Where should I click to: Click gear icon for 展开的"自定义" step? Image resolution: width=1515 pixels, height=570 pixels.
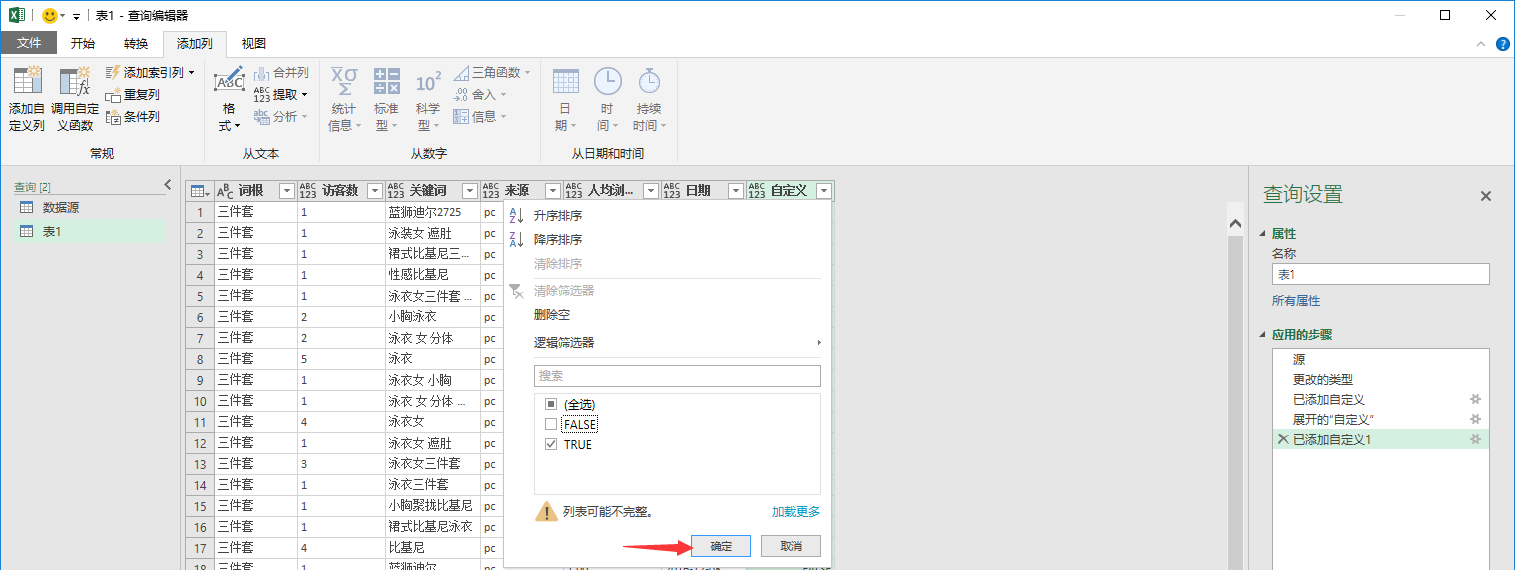pyautogui.click(x=1475, y=419)
